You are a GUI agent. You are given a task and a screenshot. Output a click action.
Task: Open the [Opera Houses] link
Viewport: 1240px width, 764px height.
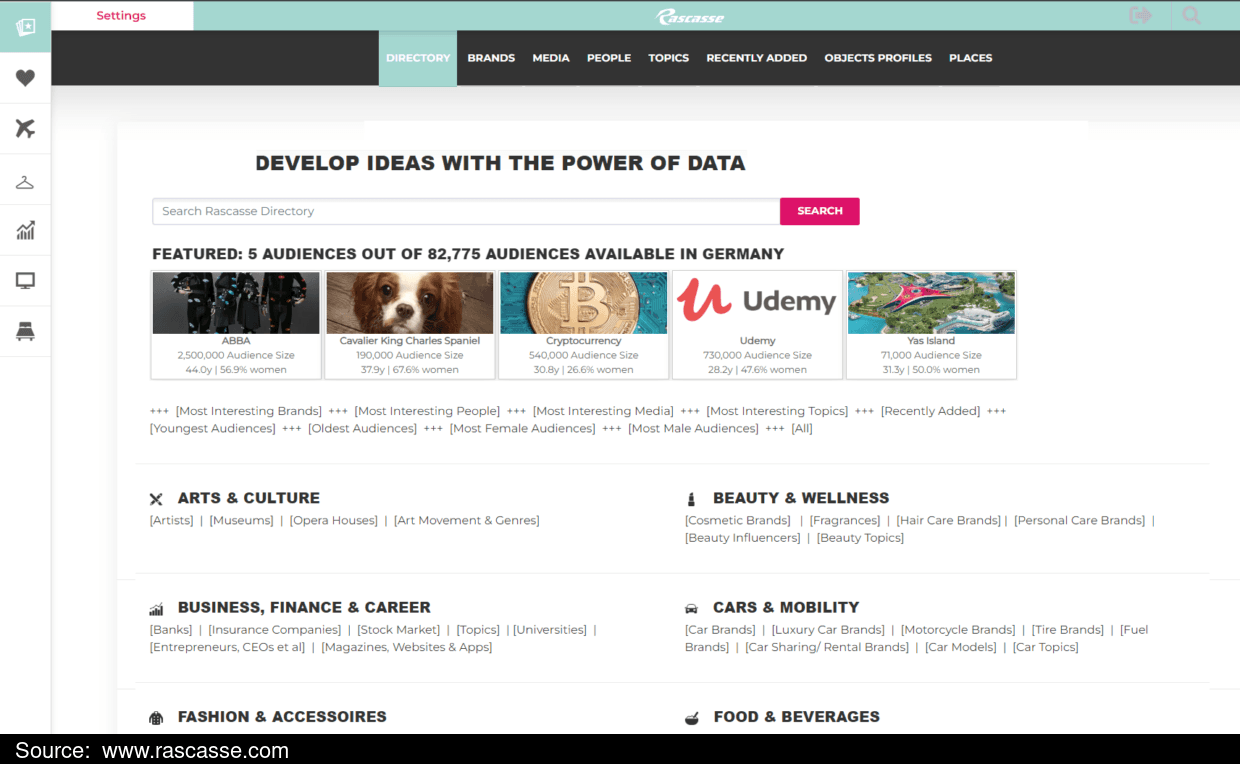click(334, 520)
